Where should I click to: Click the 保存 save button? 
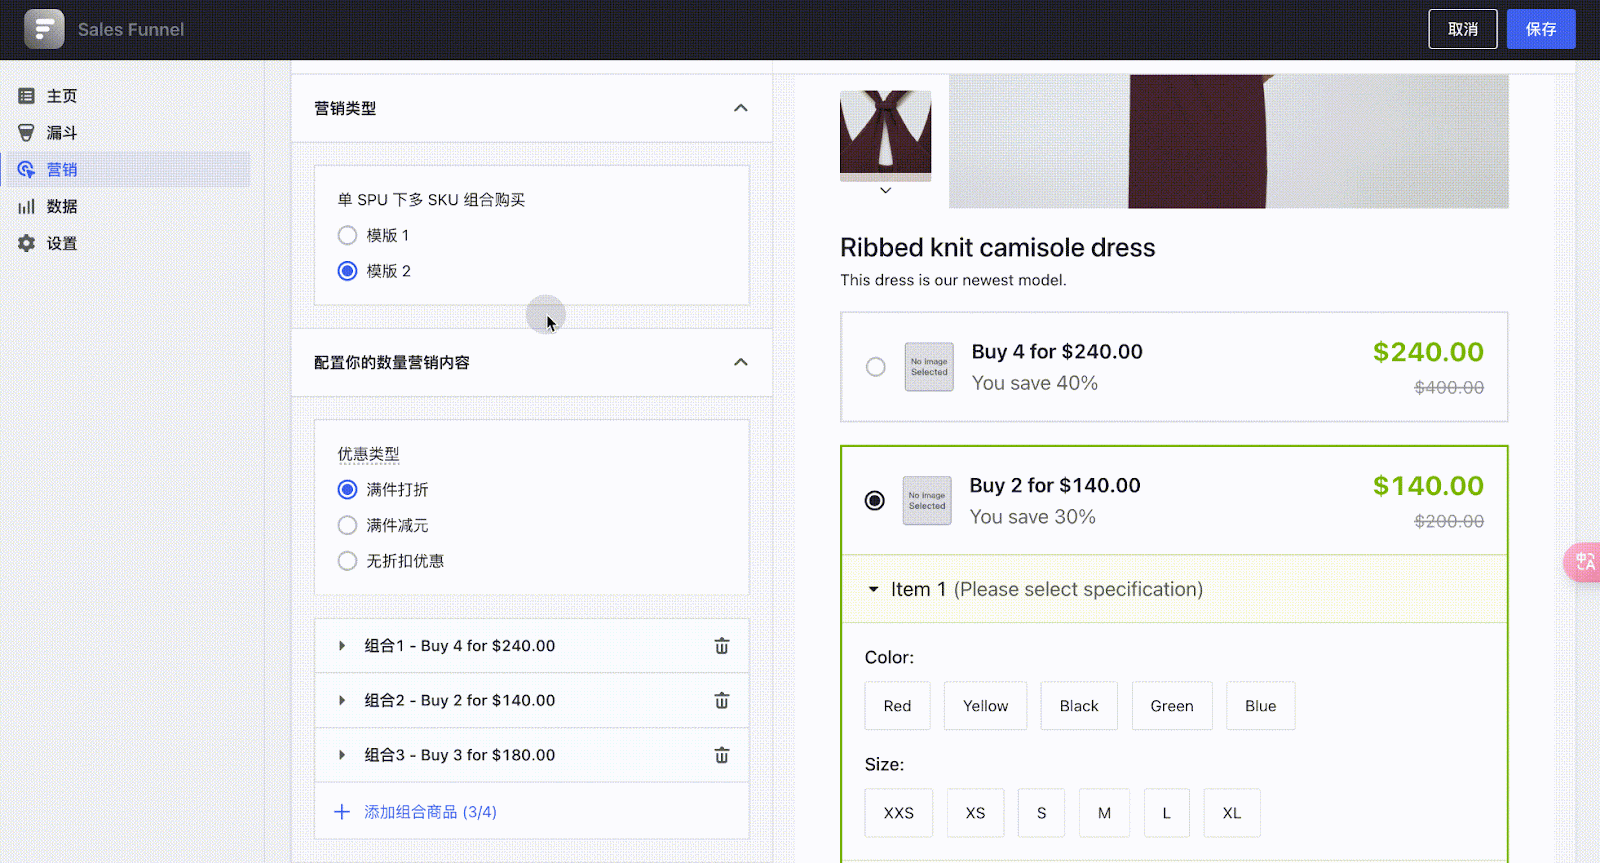pos(1541,29)
